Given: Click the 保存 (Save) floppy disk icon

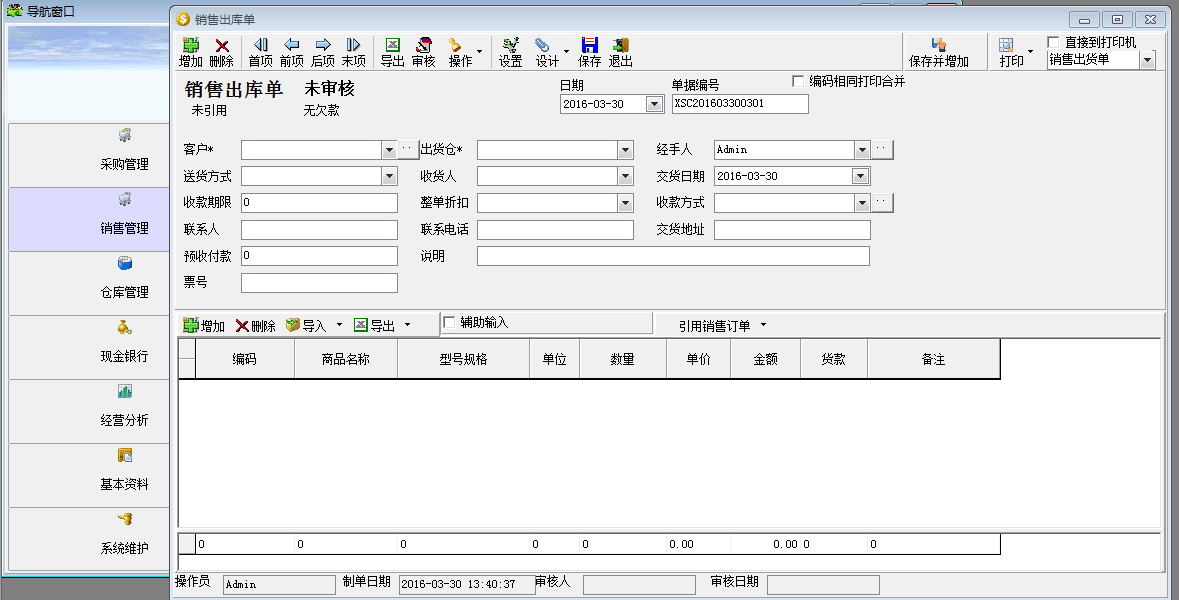Looking at the screenshot, I should click(589, 52).
